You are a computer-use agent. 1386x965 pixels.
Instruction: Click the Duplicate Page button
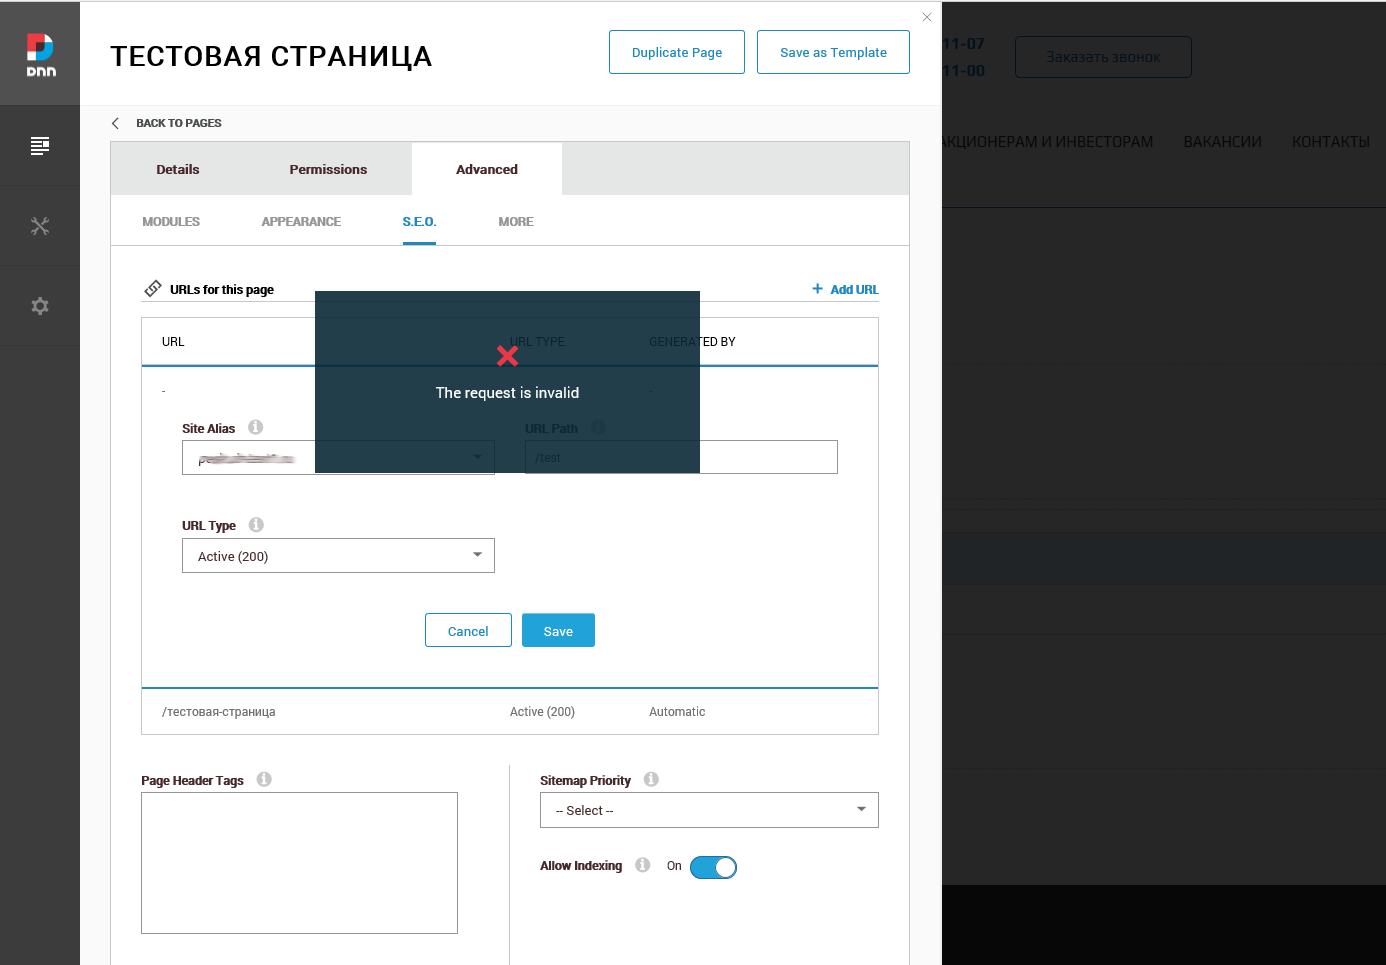click(677, 52)
